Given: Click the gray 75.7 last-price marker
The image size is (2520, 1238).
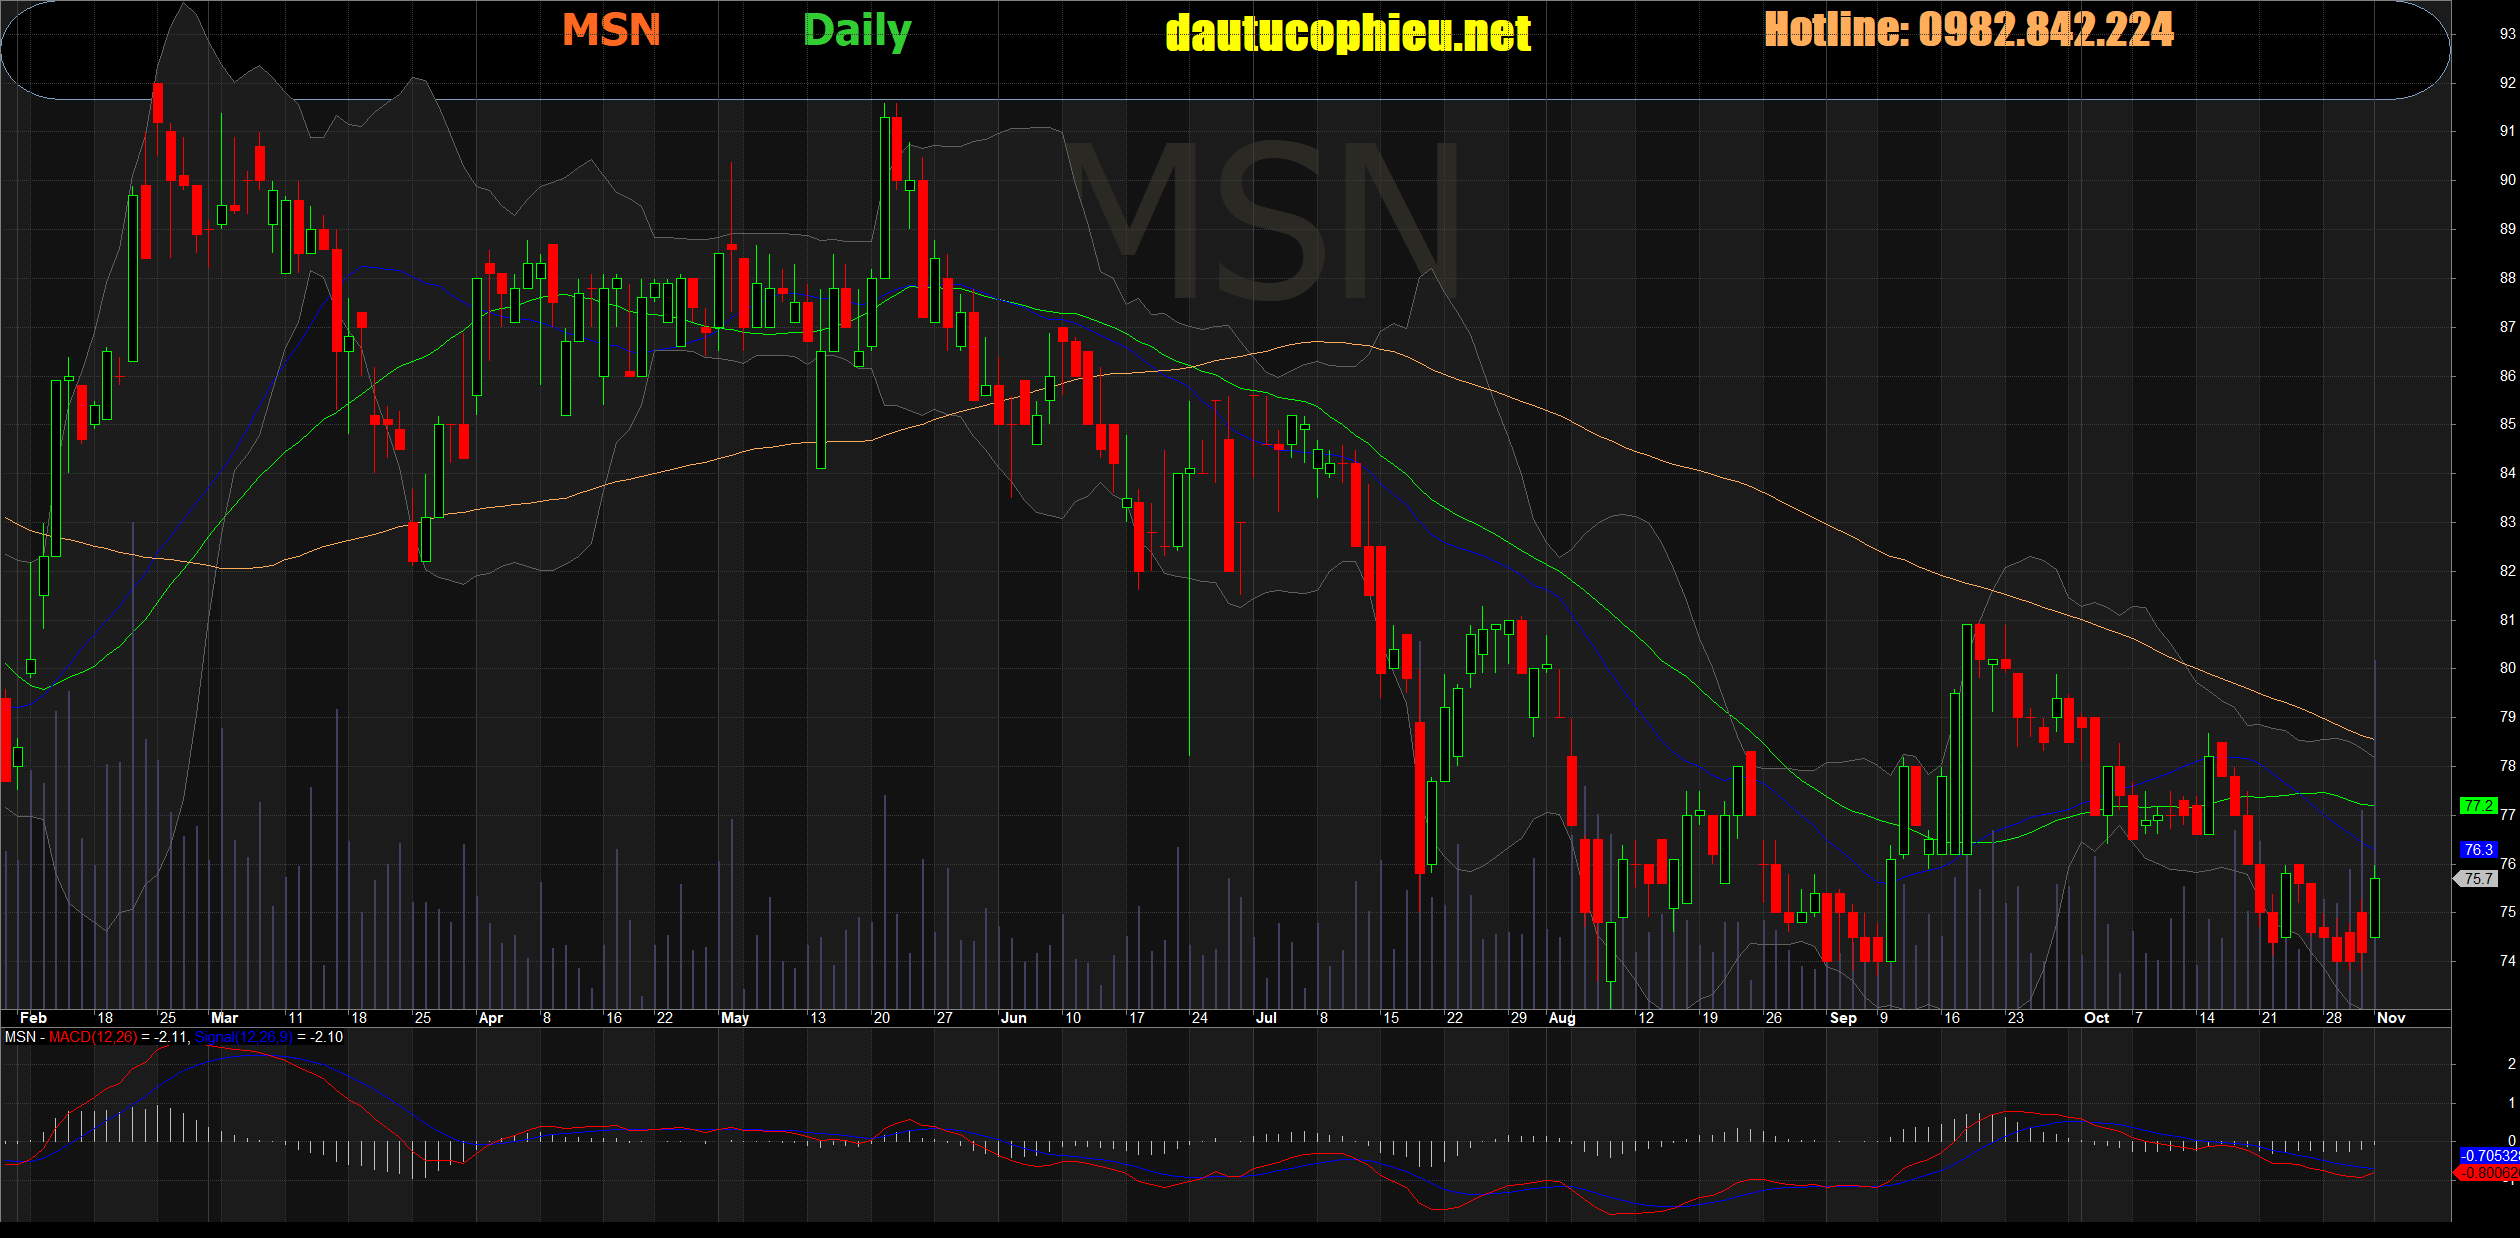Looking at the screenshot, I should pos(2478,878).
